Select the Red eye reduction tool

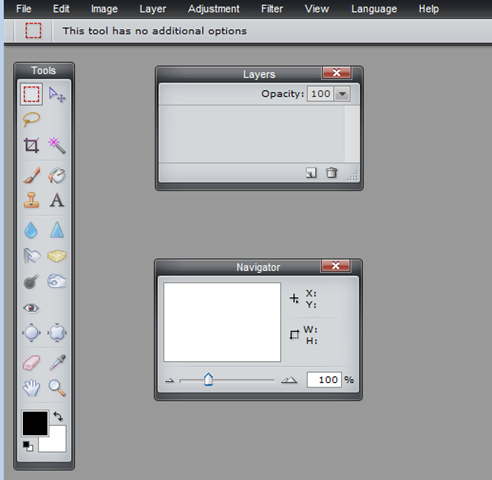(31, 308)
